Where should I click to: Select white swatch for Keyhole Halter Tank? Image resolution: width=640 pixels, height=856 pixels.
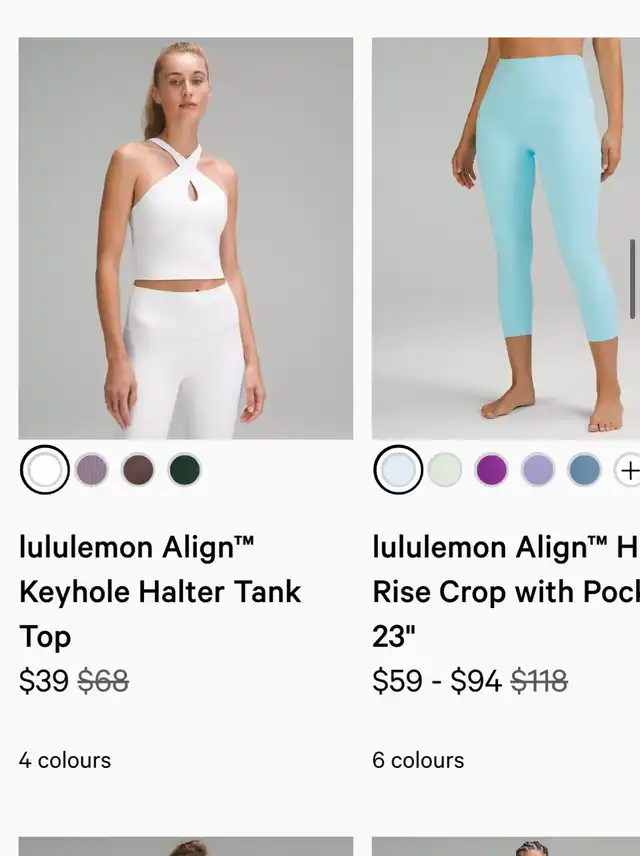point(45,470)
